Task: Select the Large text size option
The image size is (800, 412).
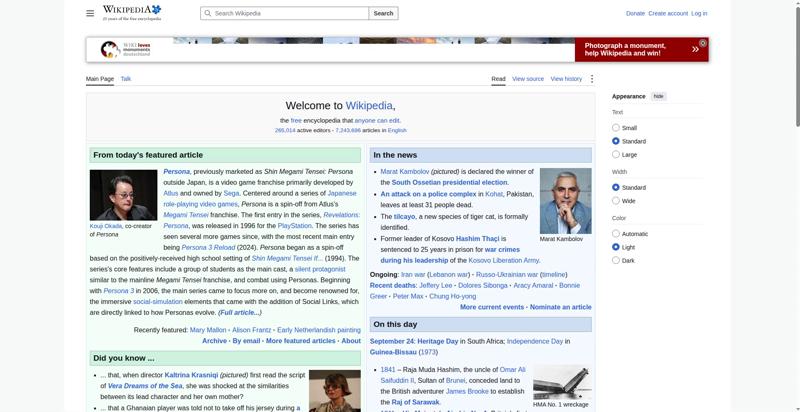Action: [x=616, y=154]
